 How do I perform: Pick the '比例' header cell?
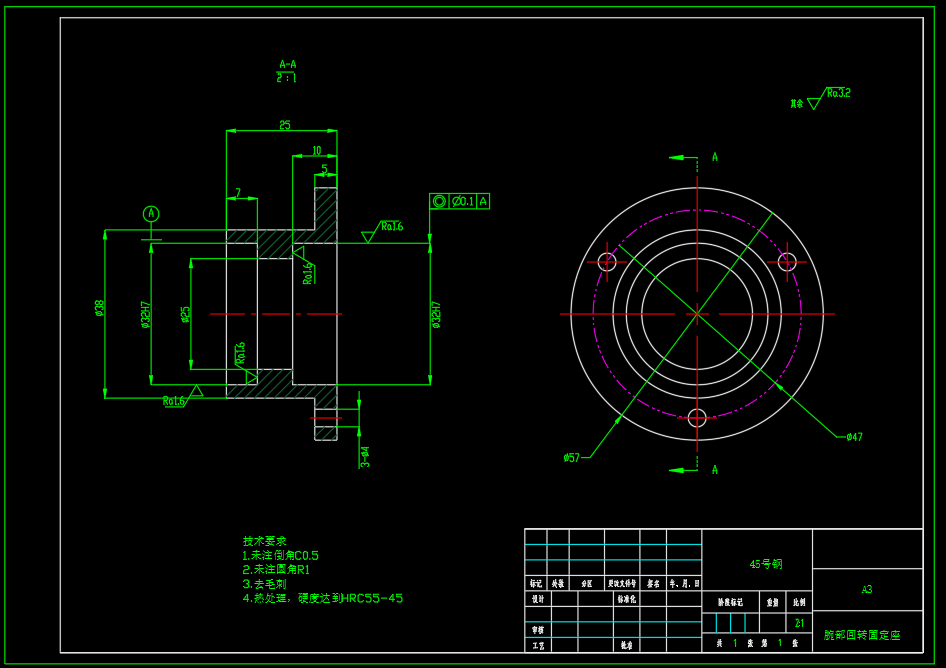[x=799, y=602]
